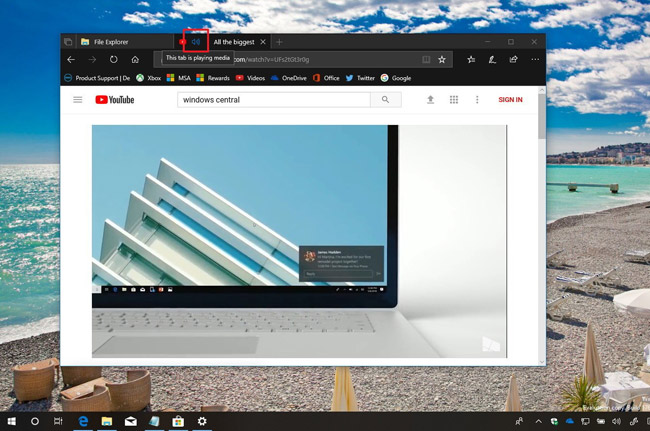Open Windows Ink Workspace tray icon

[x=633, y=421]
